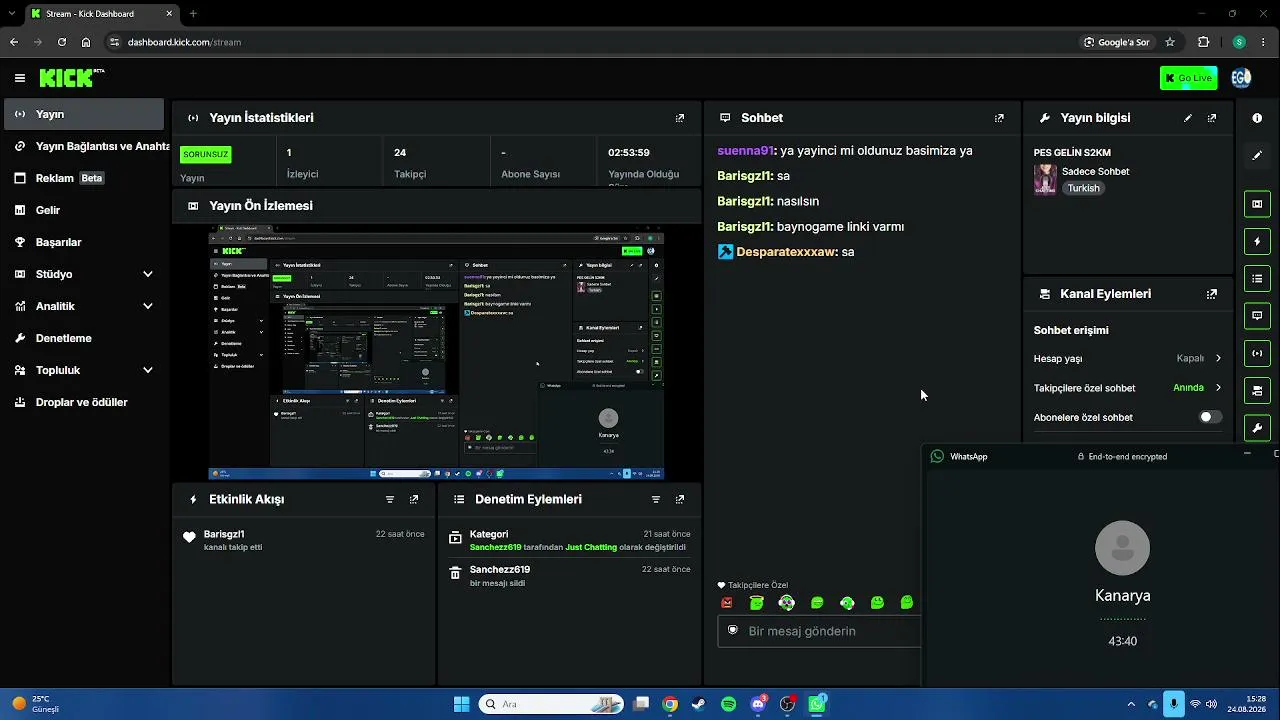1280x720 pixels.
Task: Open the Etkinlik Akışı filter icon
Action: (390, 499)
